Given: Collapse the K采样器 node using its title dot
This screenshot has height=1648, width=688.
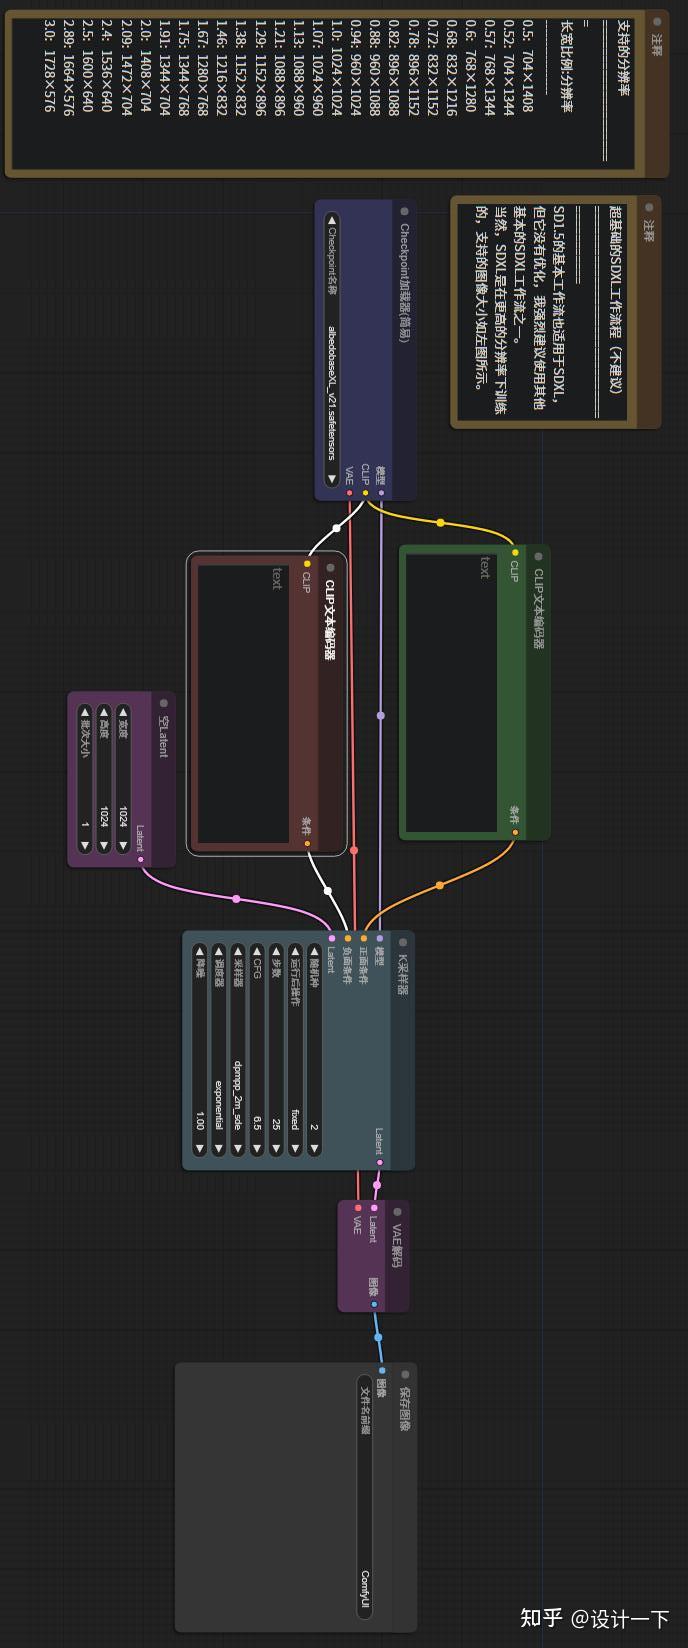Looking at the screenshot, I should coord(404,943).
